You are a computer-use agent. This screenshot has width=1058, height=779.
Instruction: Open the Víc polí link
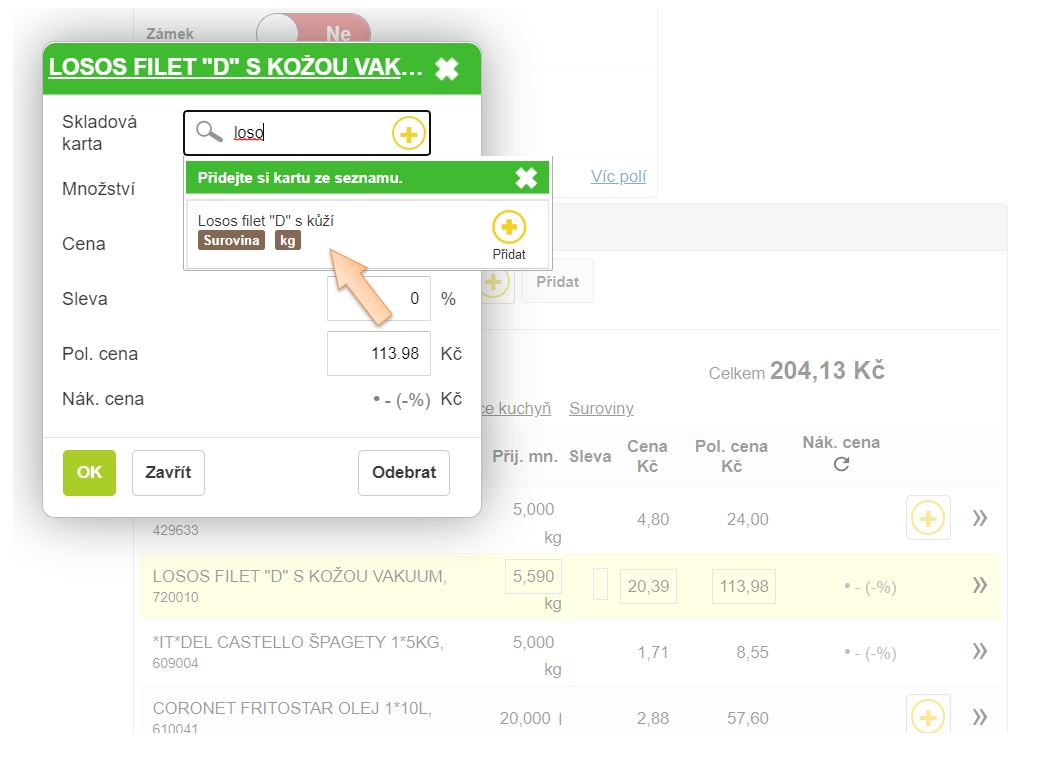pos(618,176)
